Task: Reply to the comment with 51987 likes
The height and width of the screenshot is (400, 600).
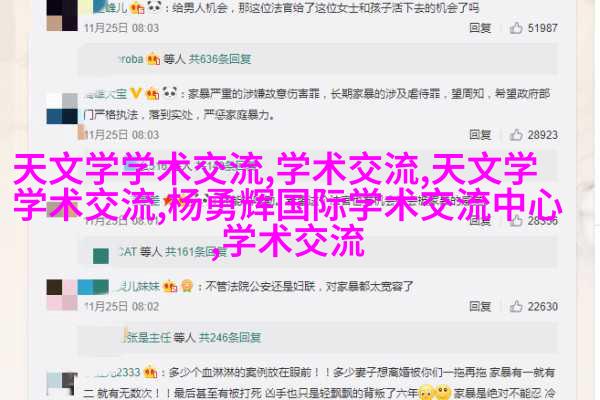Action: (480, 28)
